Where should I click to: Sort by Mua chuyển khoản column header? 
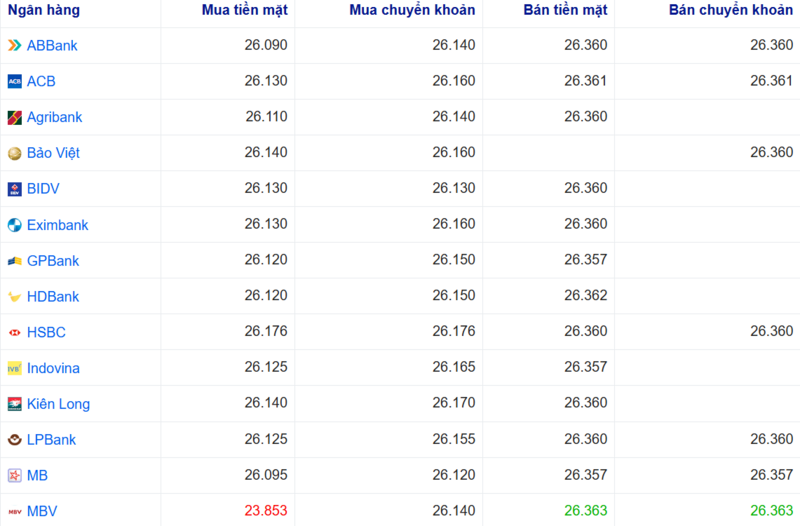(412, 10)
